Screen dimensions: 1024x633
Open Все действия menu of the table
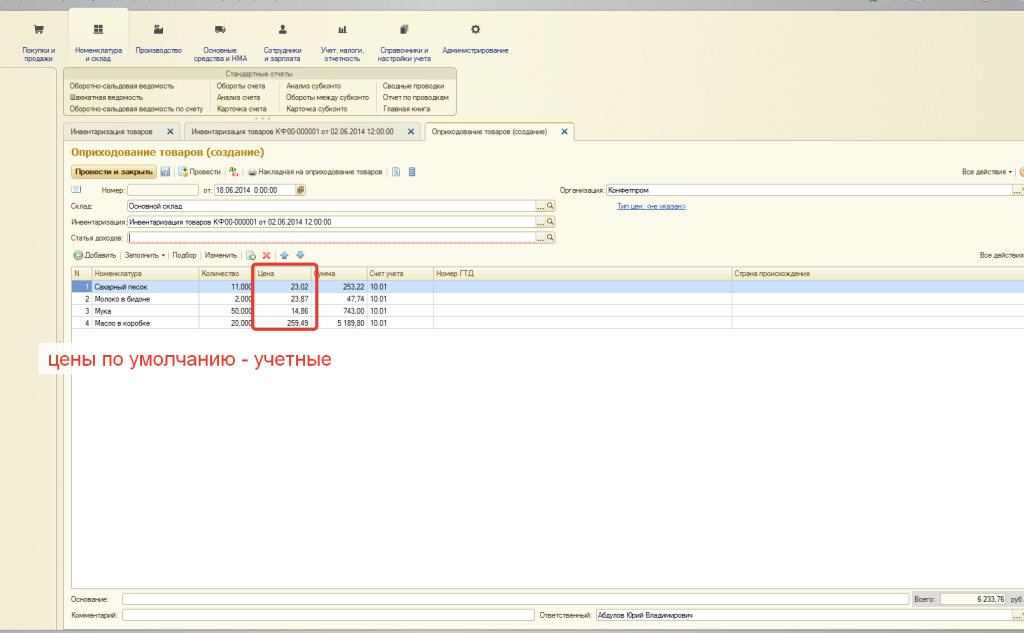(x=1001, y=255)
